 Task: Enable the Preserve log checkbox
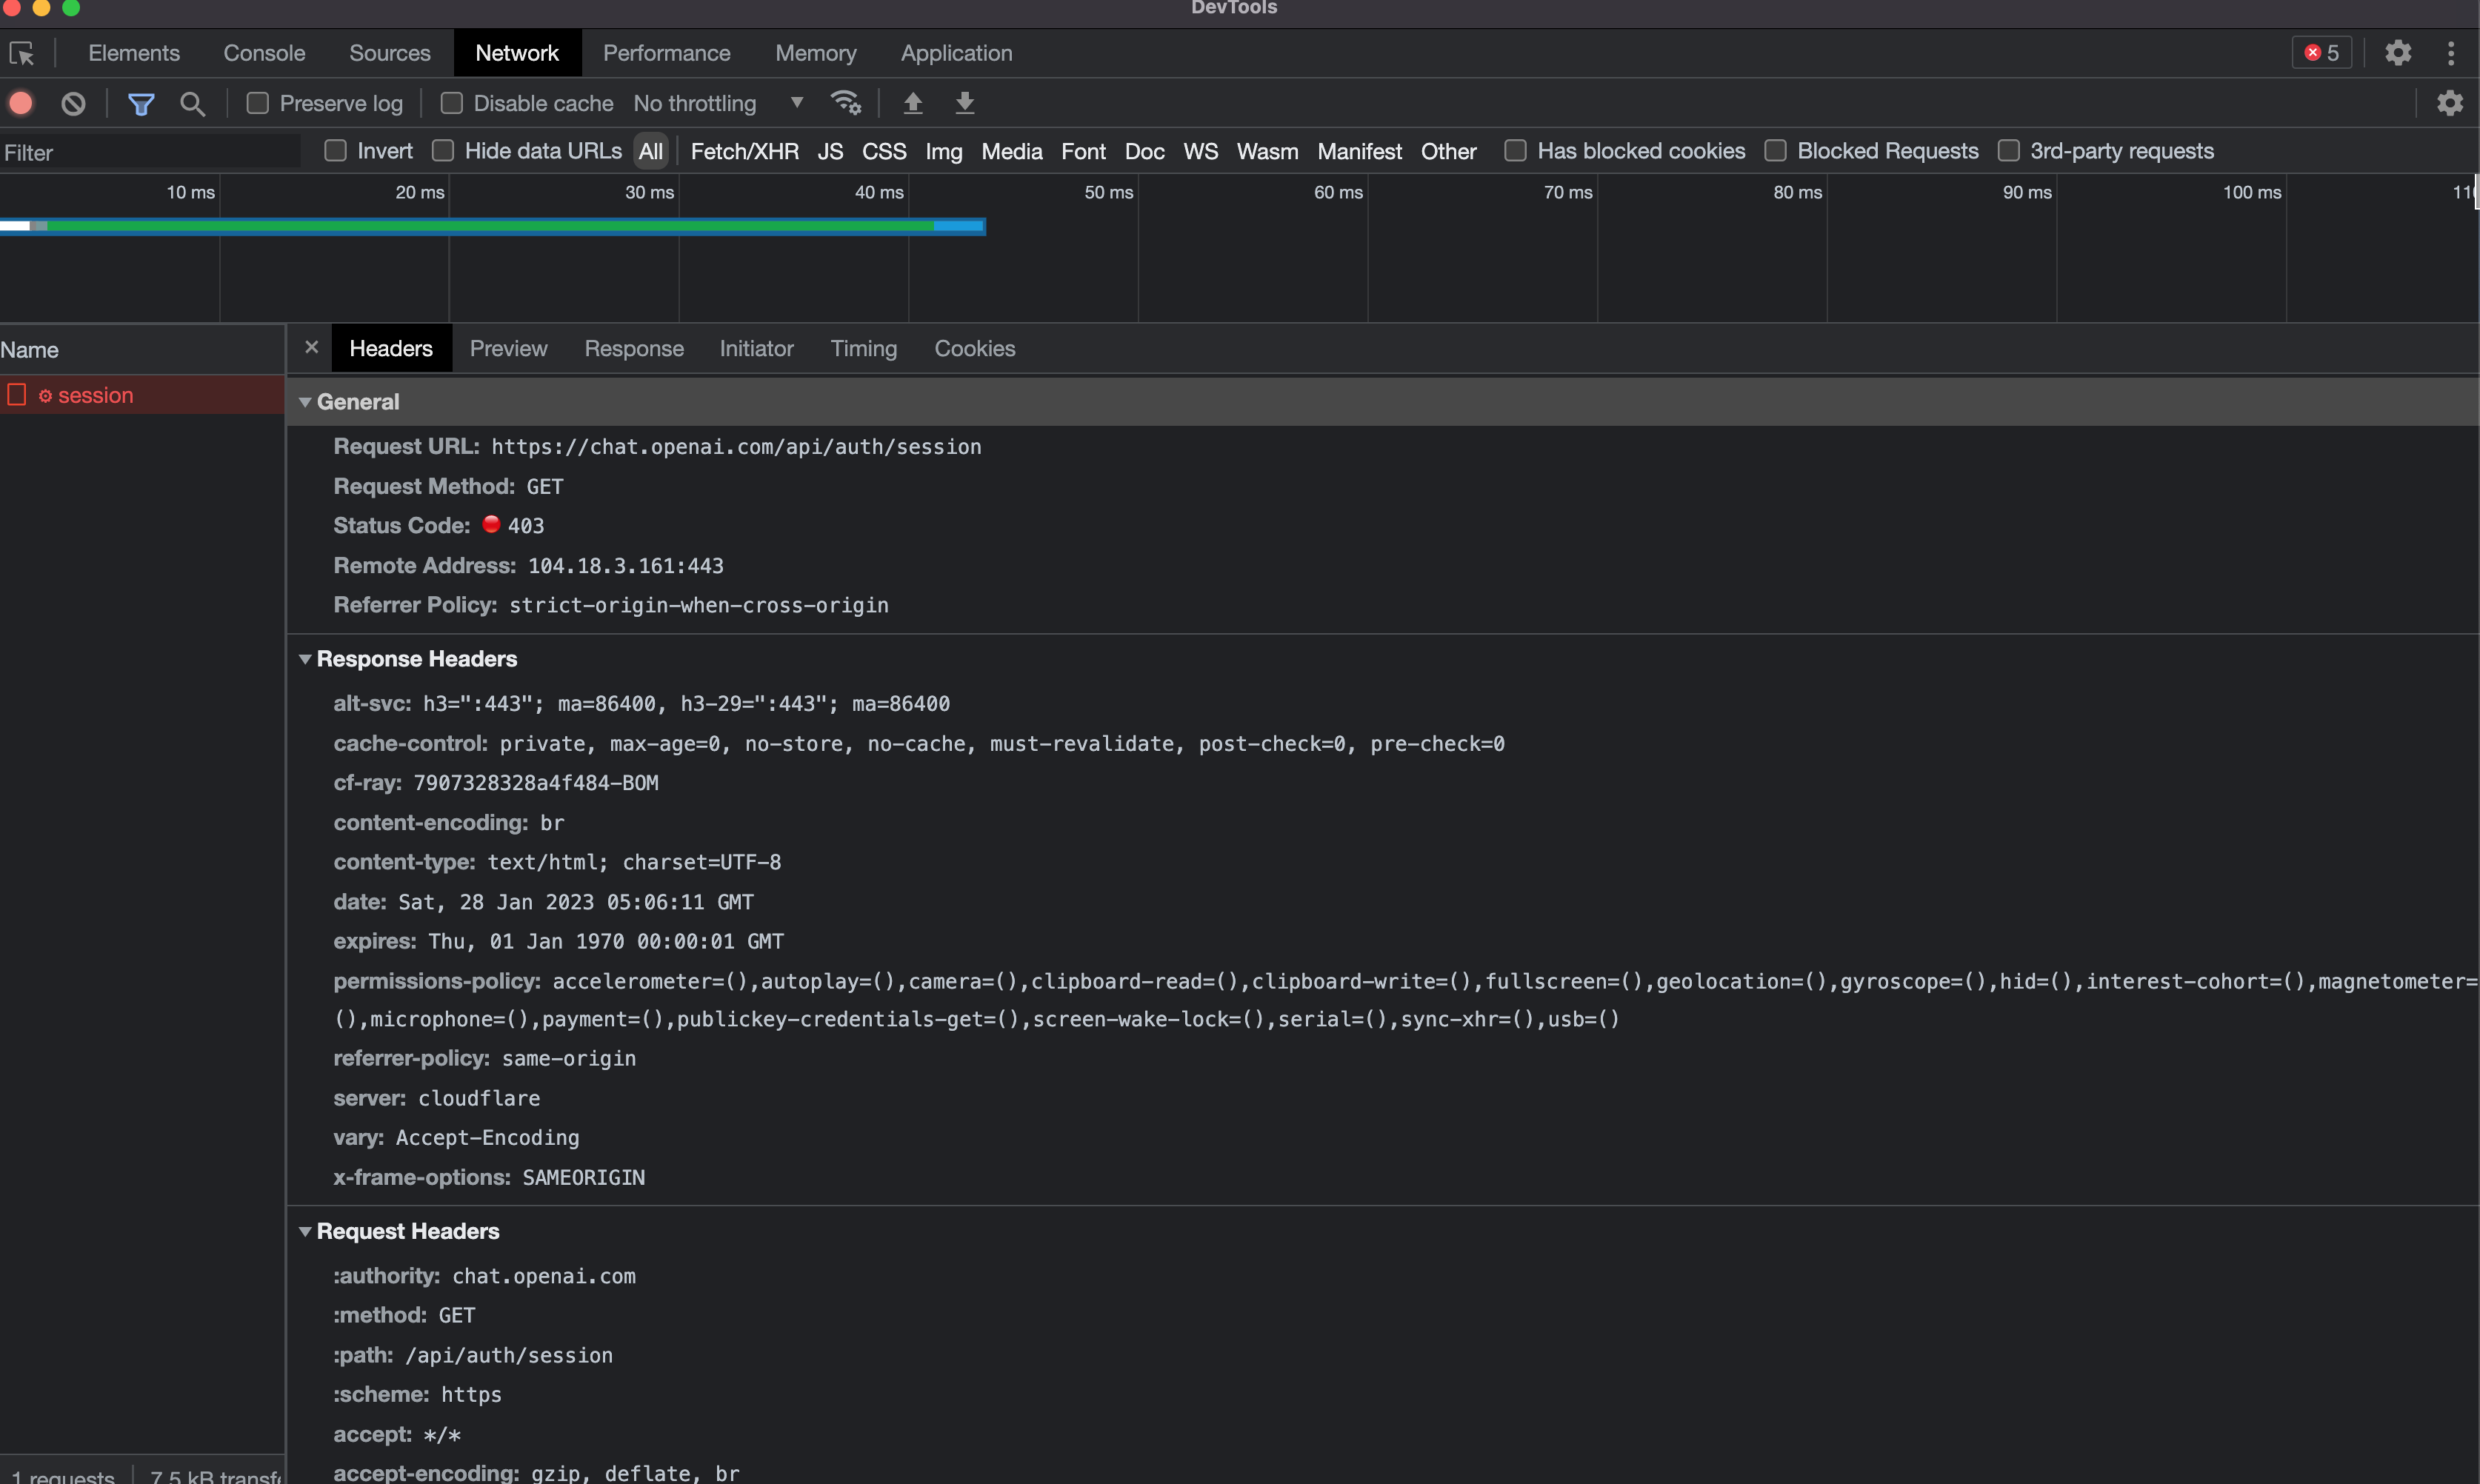click(x=258, y=103)
